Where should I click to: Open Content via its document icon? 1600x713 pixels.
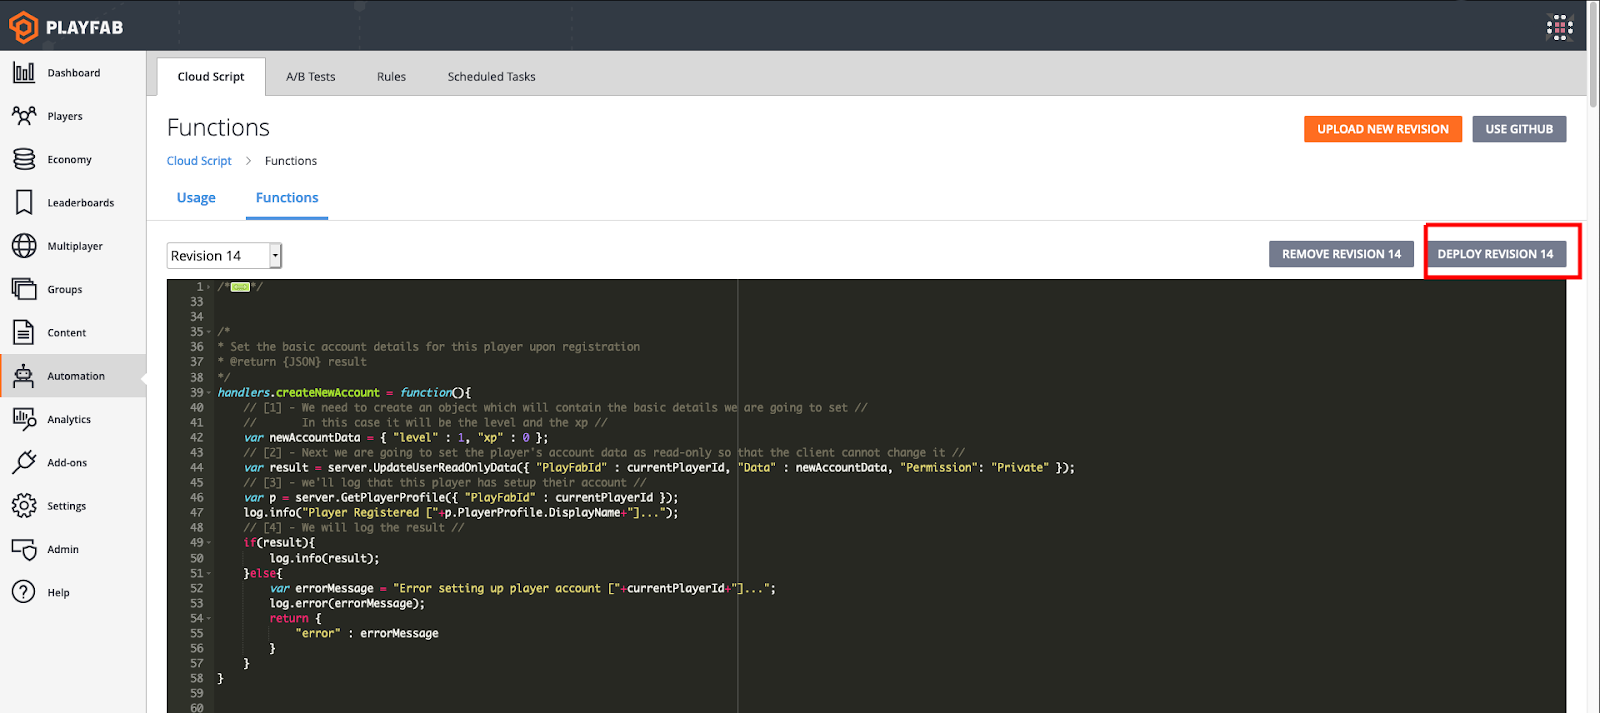pyautogui.click(x=24, y=332)
